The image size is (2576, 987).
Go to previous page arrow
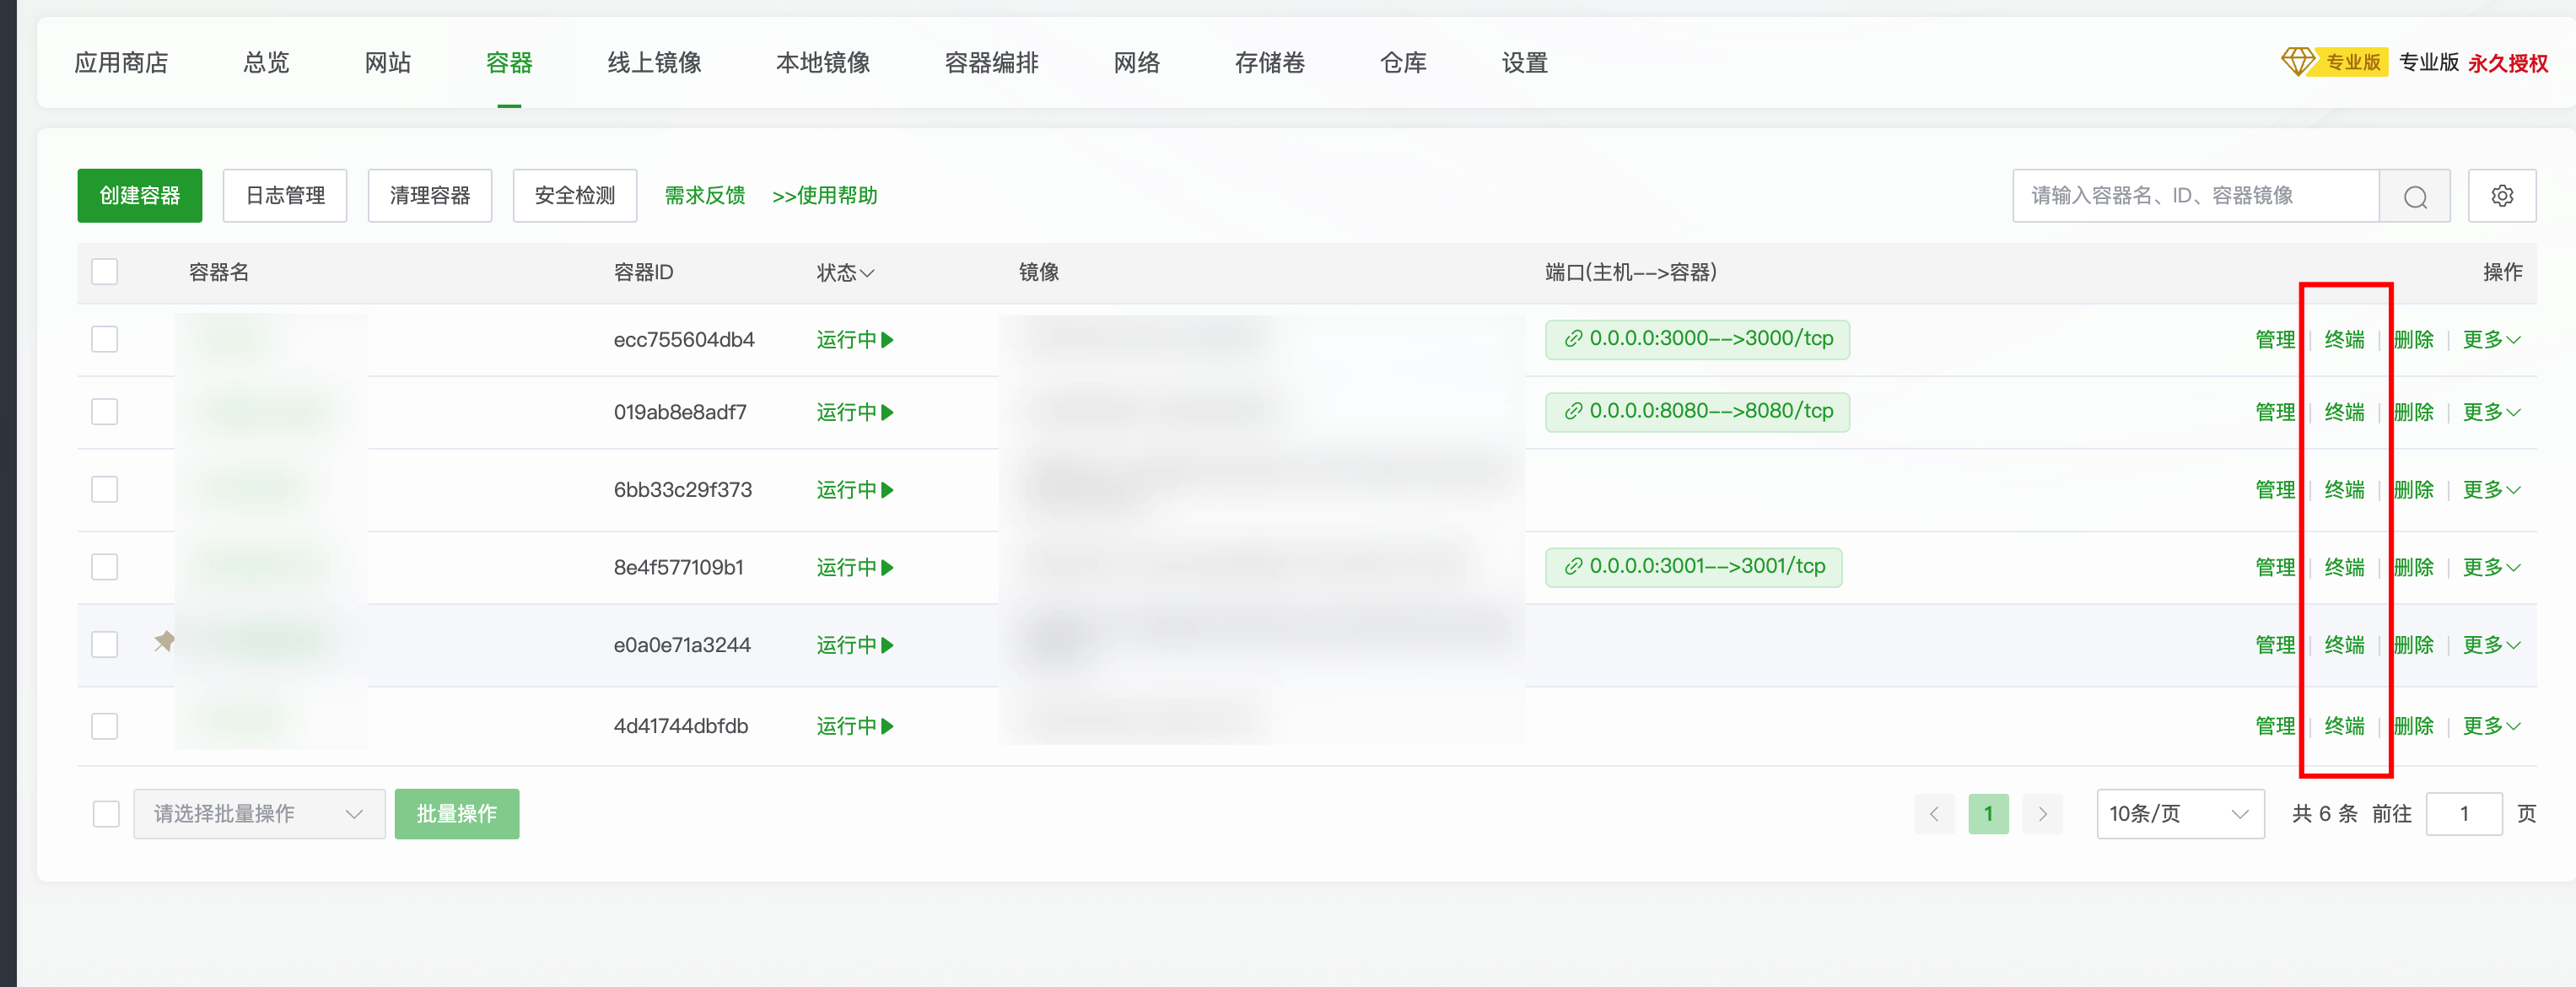pos(1934,814)
